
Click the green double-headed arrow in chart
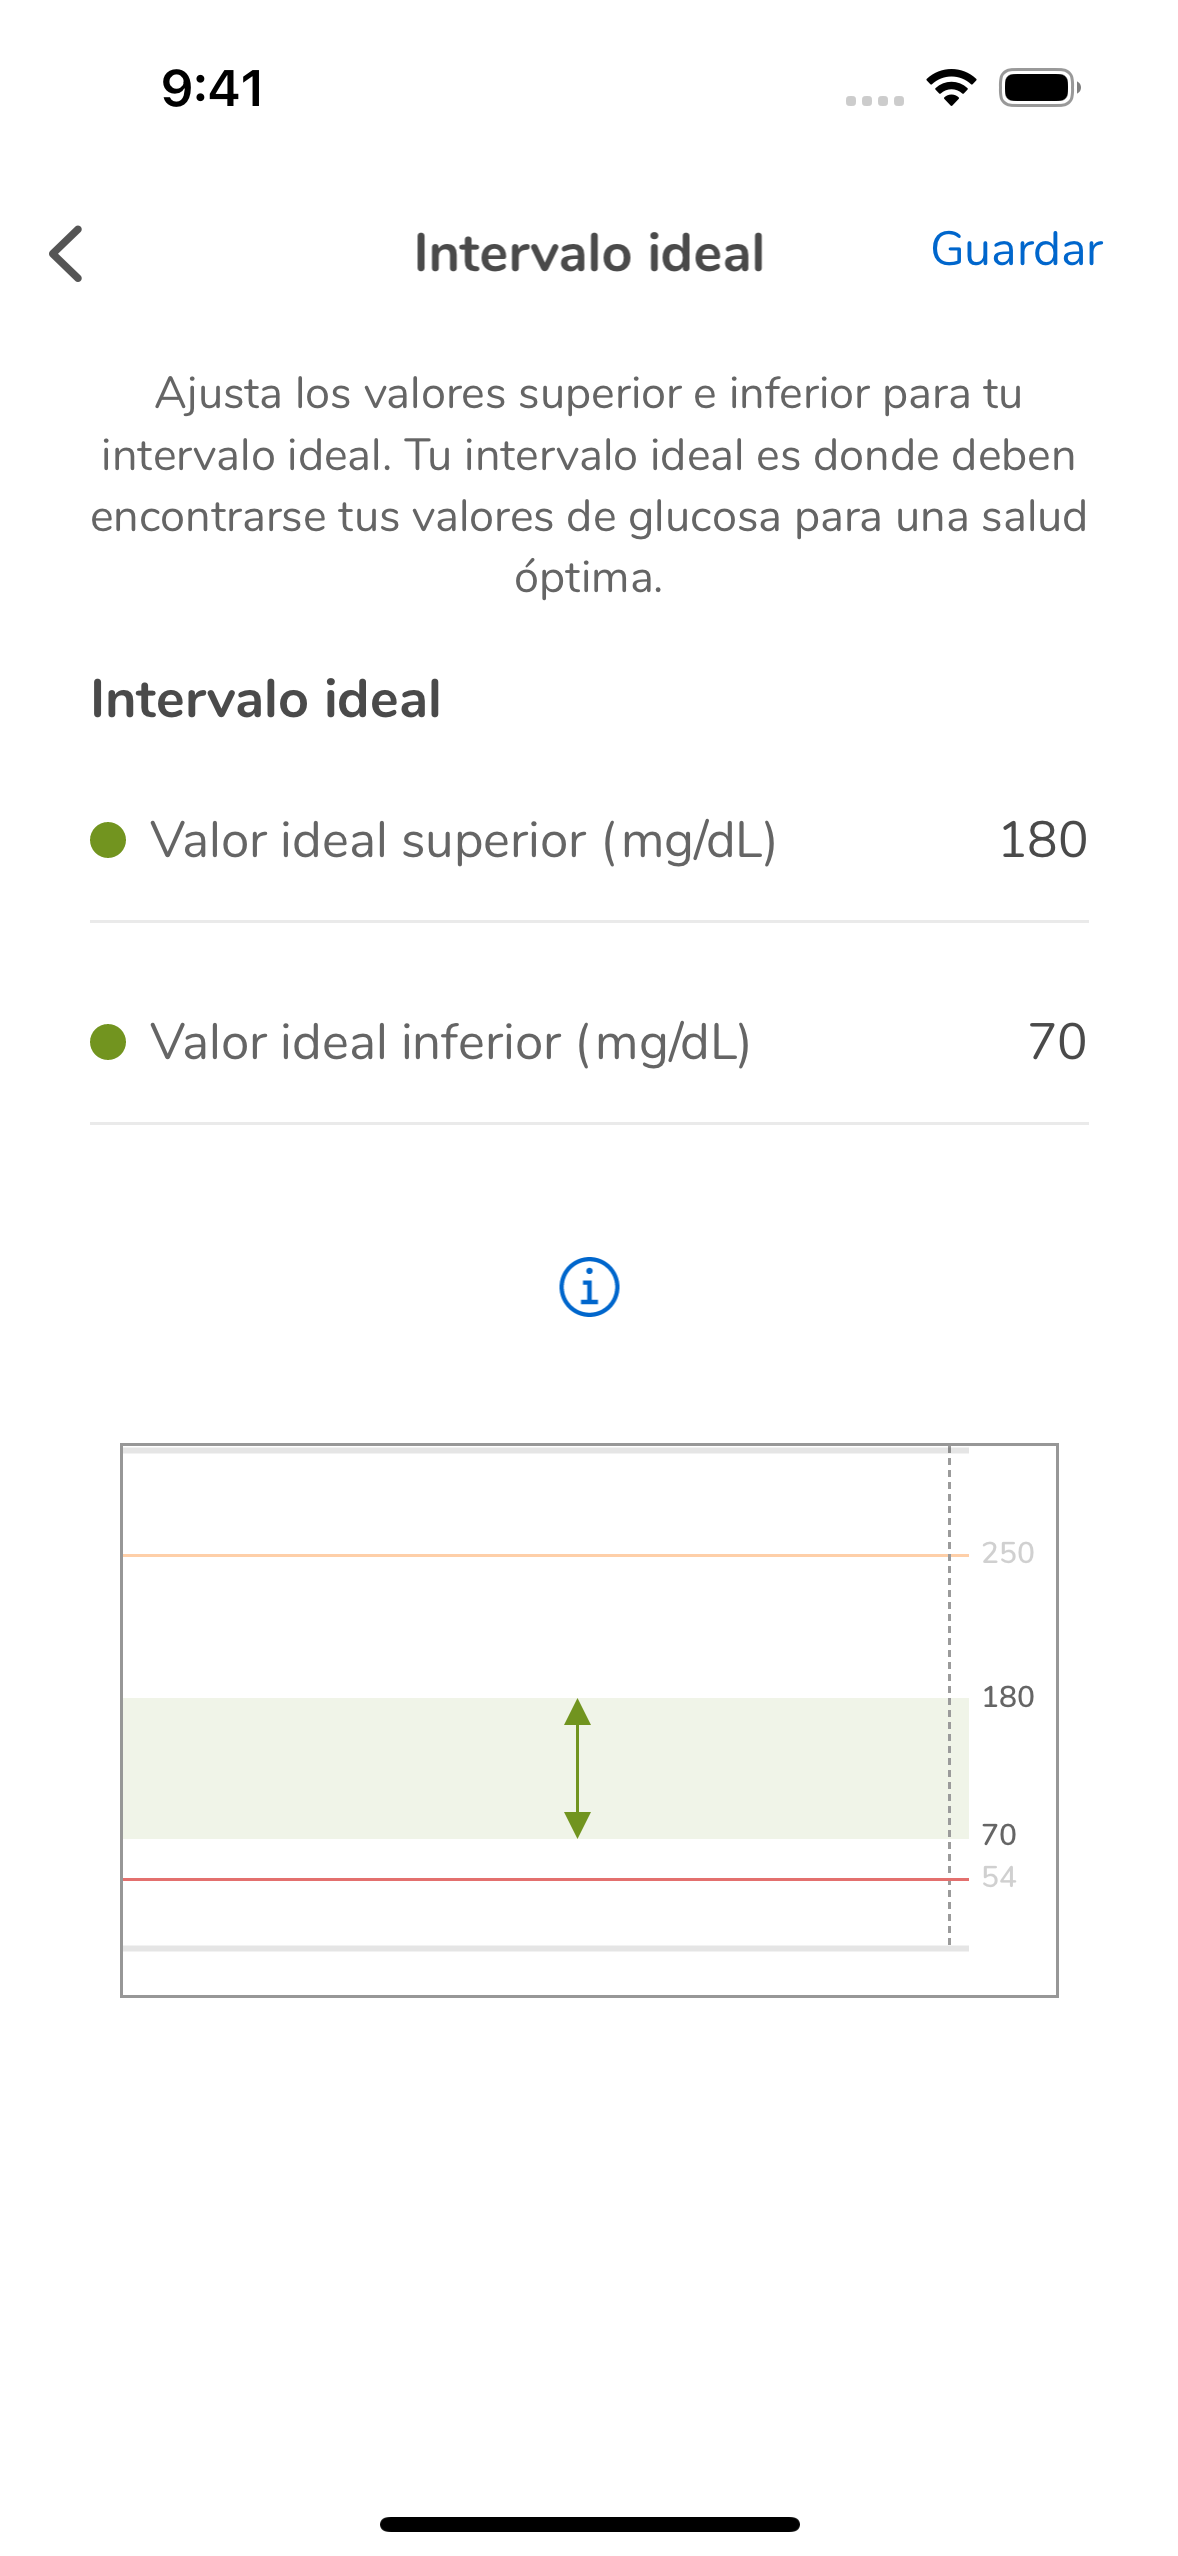click(577, 1768)
